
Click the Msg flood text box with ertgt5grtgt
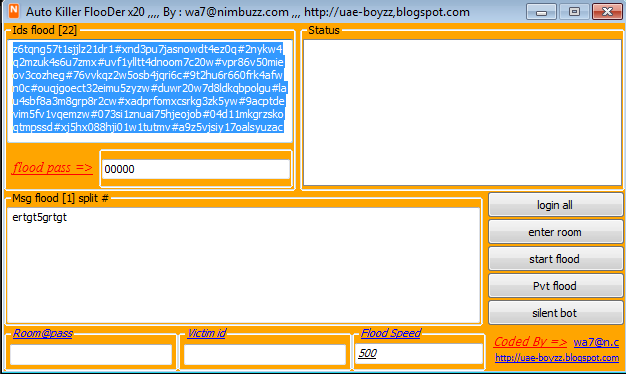[x=244, y=265]
